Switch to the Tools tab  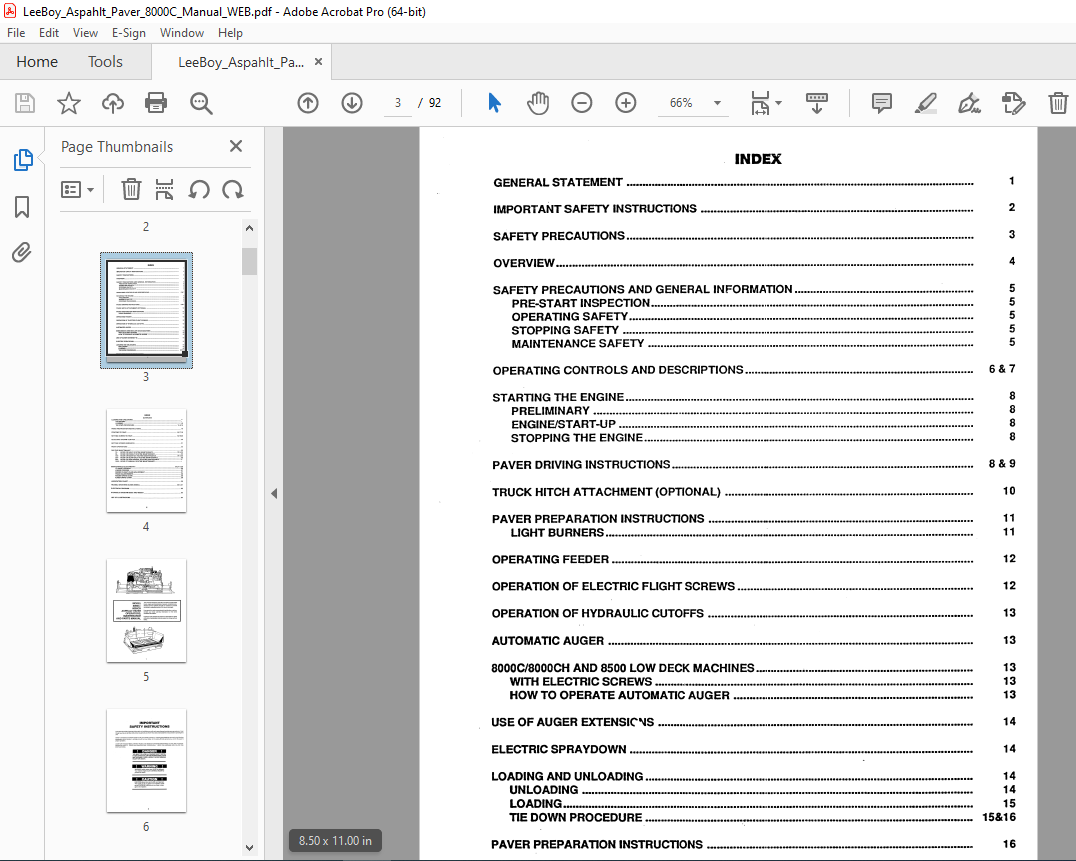105,62
